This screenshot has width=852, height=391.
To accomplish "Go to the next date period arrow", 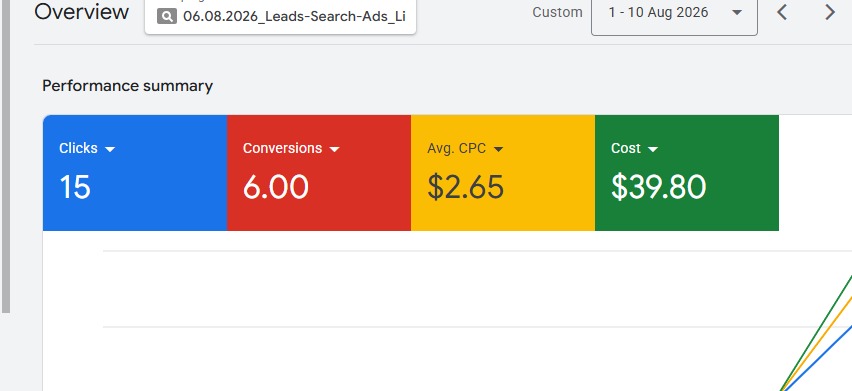I will 830,12.
